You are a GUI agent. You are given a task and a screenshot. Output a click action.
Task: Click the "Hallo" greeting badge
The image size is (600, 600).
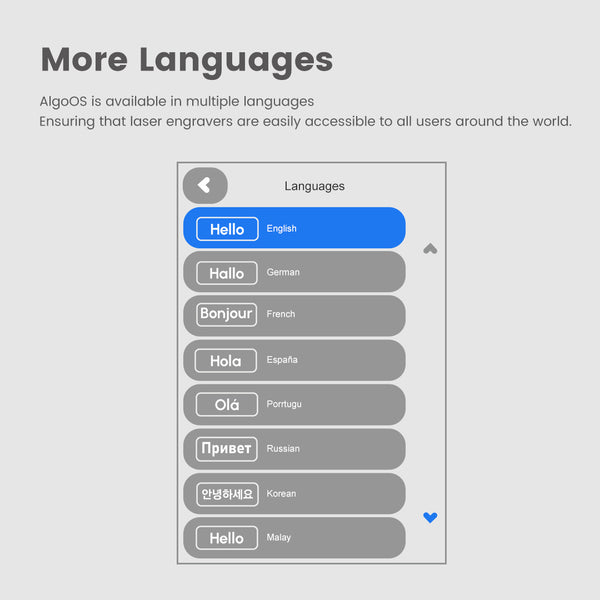[x=226, y=273]
